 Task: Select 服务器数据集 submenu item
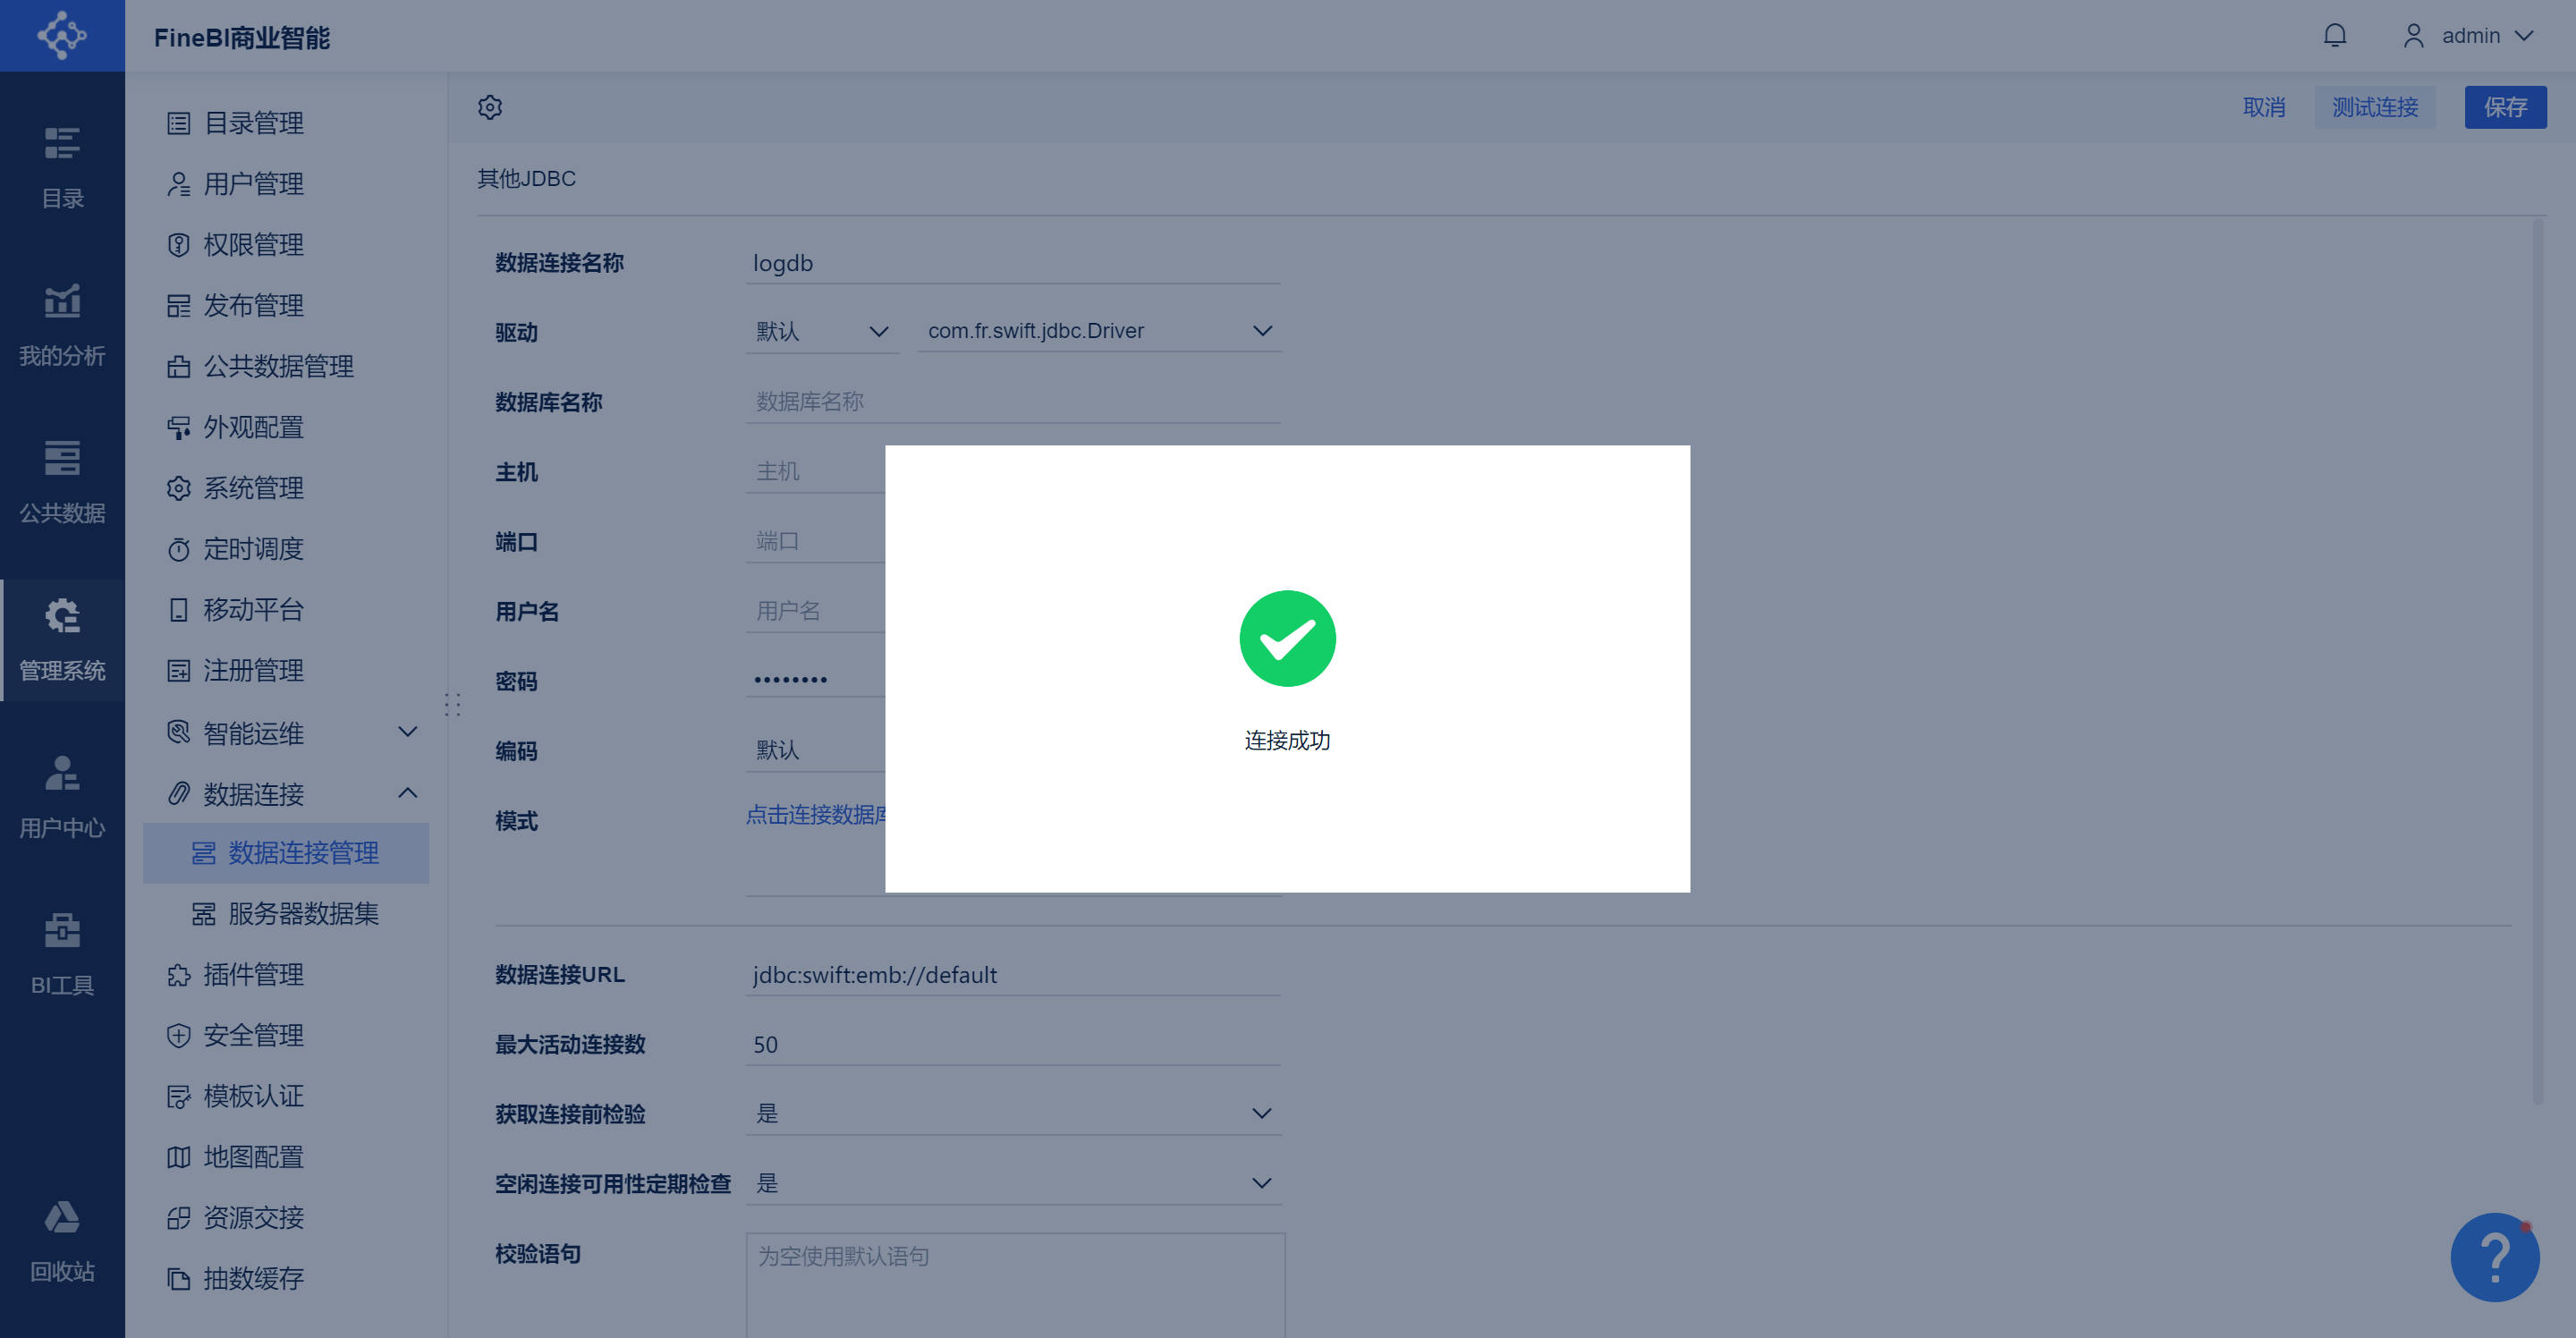(286, 914)
